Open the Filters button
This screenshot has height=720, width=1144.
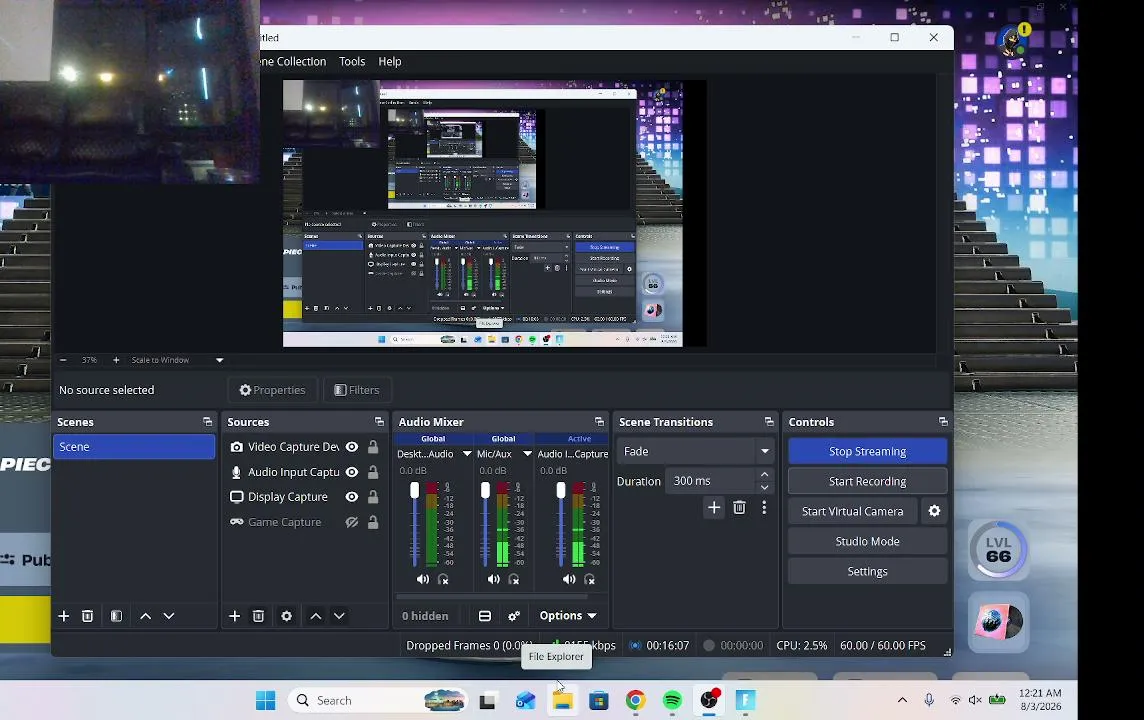pos(358,390)
